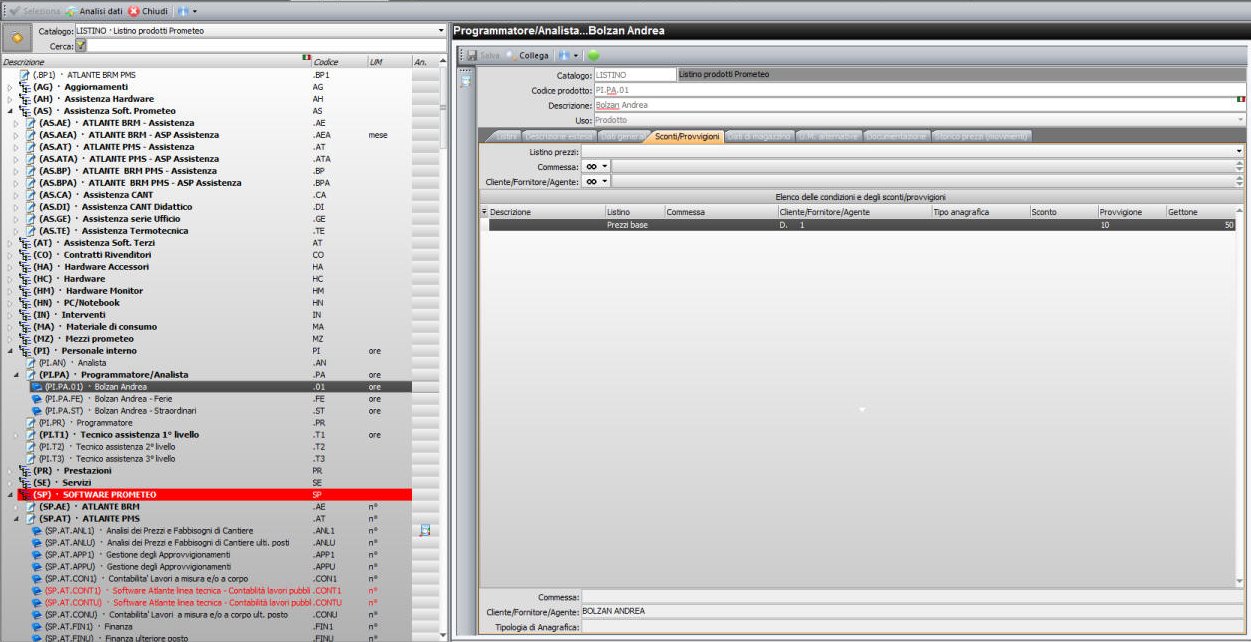This screenshot has width=1251, height=642.
Task: Click the Analisi dati toolbar button
Action: pos(94,10)
